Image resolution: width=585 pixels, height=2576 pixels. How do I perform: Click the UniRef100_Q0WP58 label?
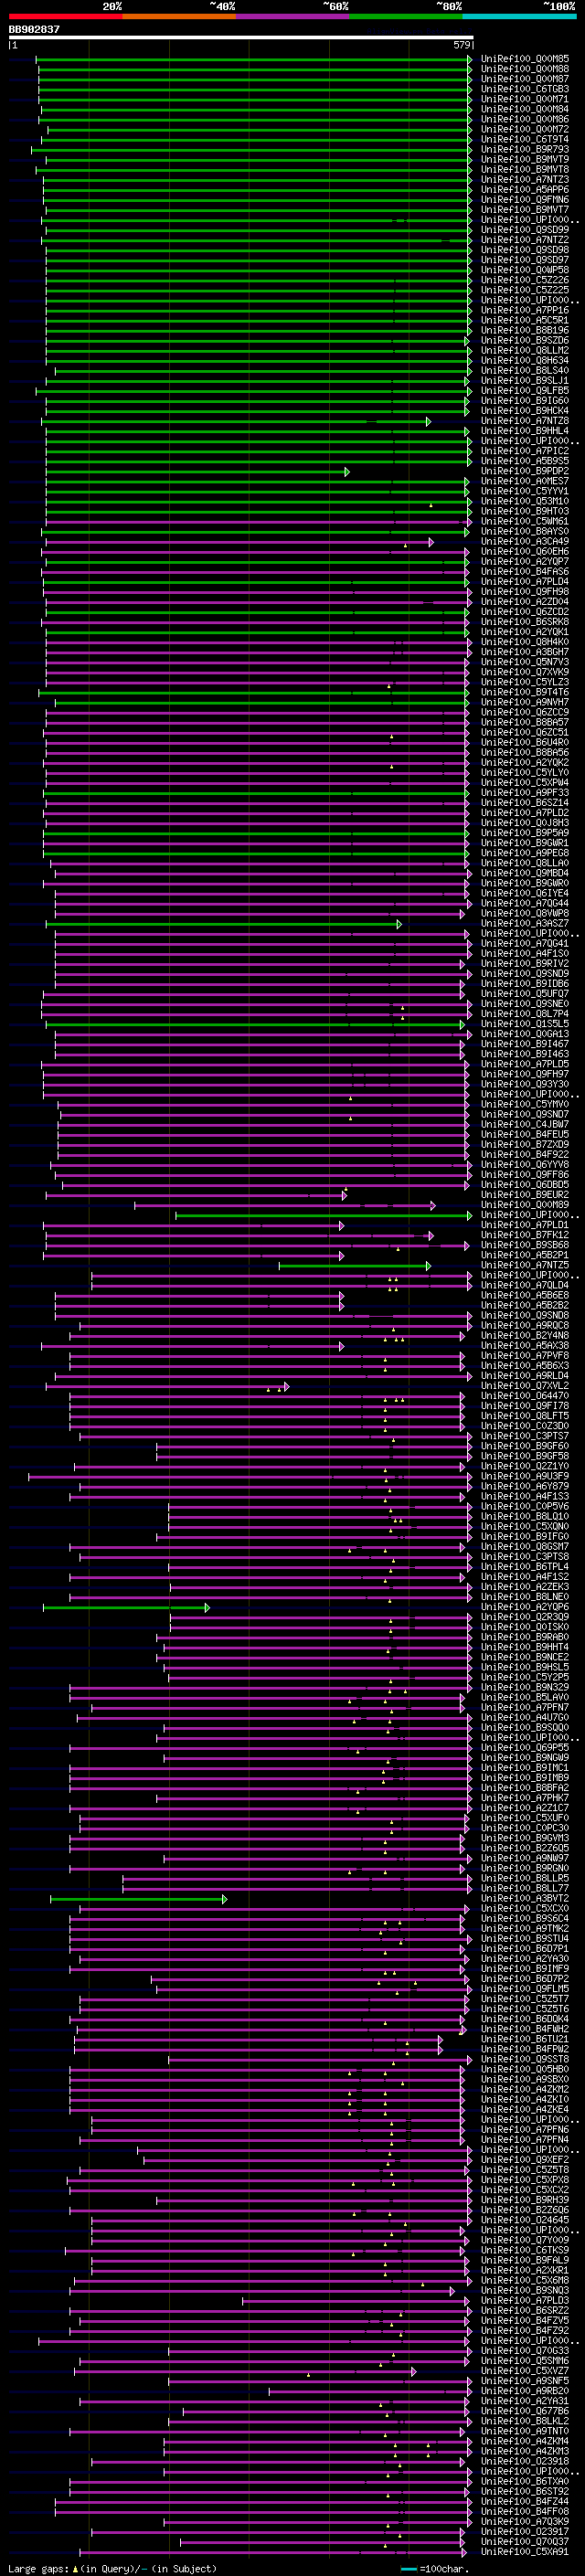pos(525,270)
